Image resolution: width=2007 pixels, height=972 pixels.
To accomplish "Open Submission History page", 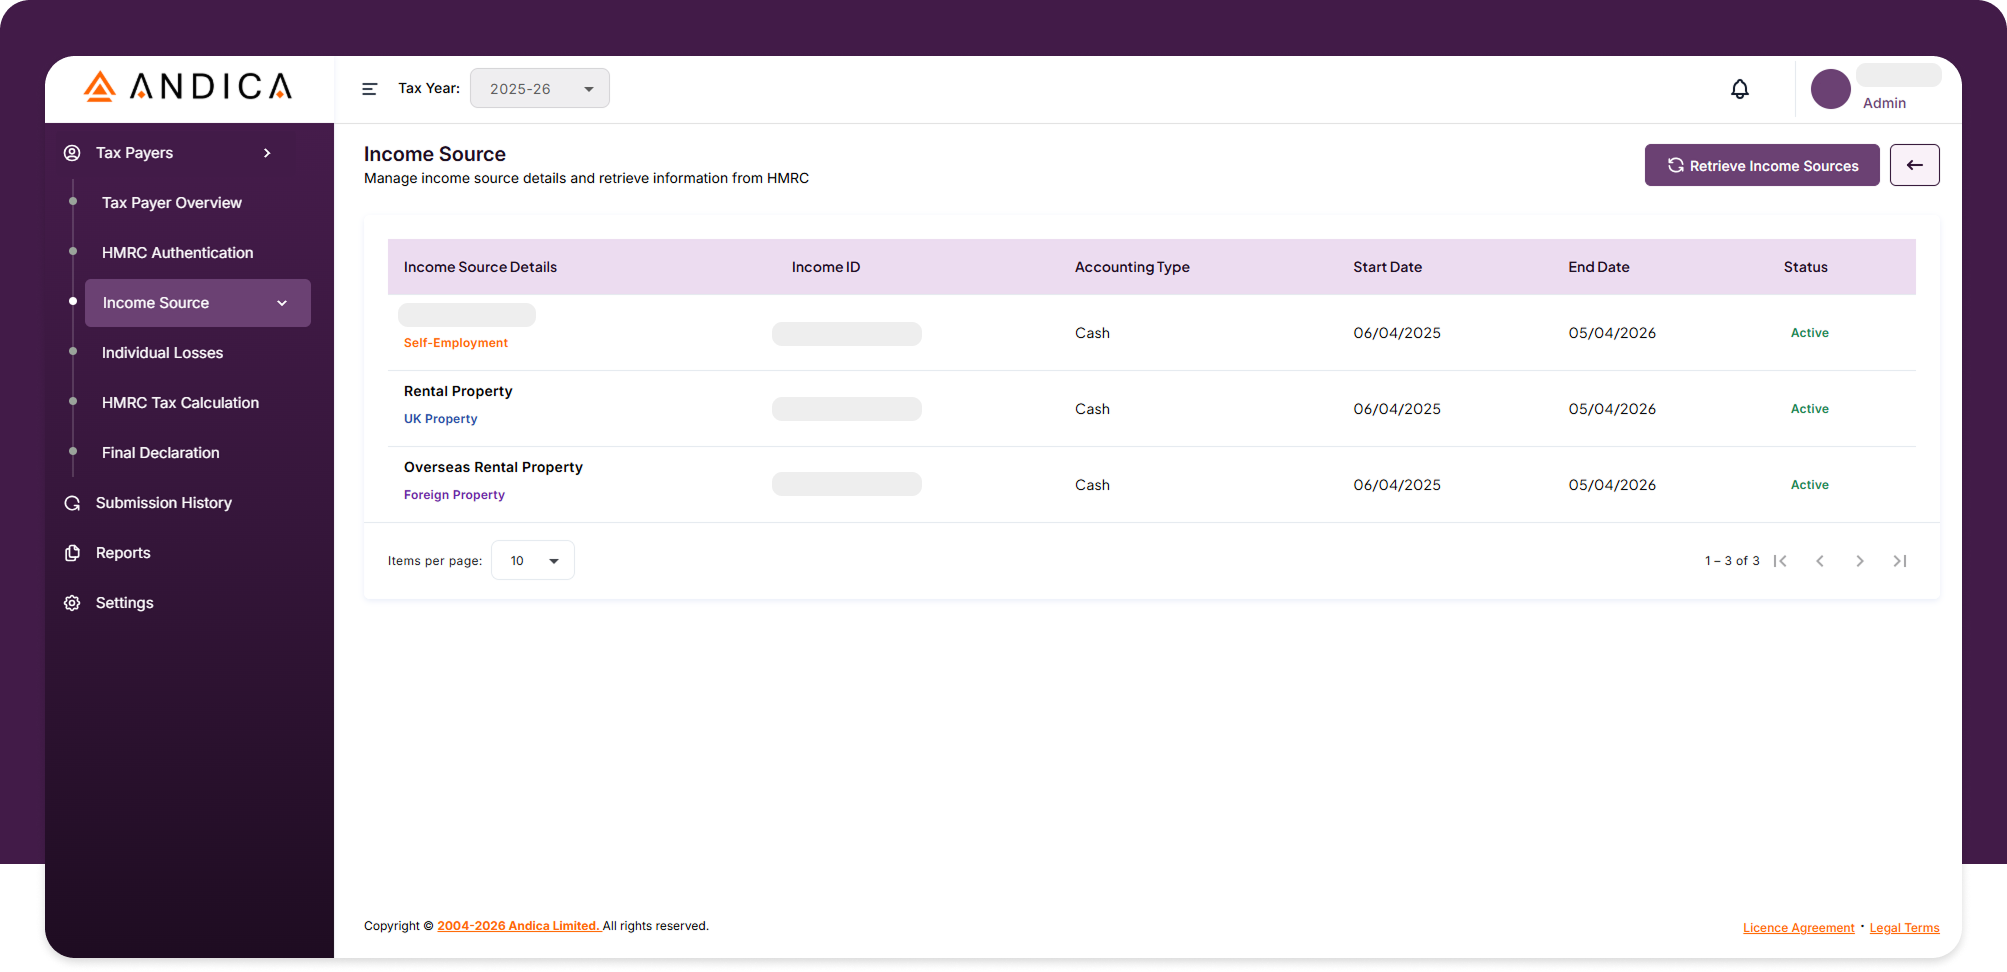I will coord(163,503).
